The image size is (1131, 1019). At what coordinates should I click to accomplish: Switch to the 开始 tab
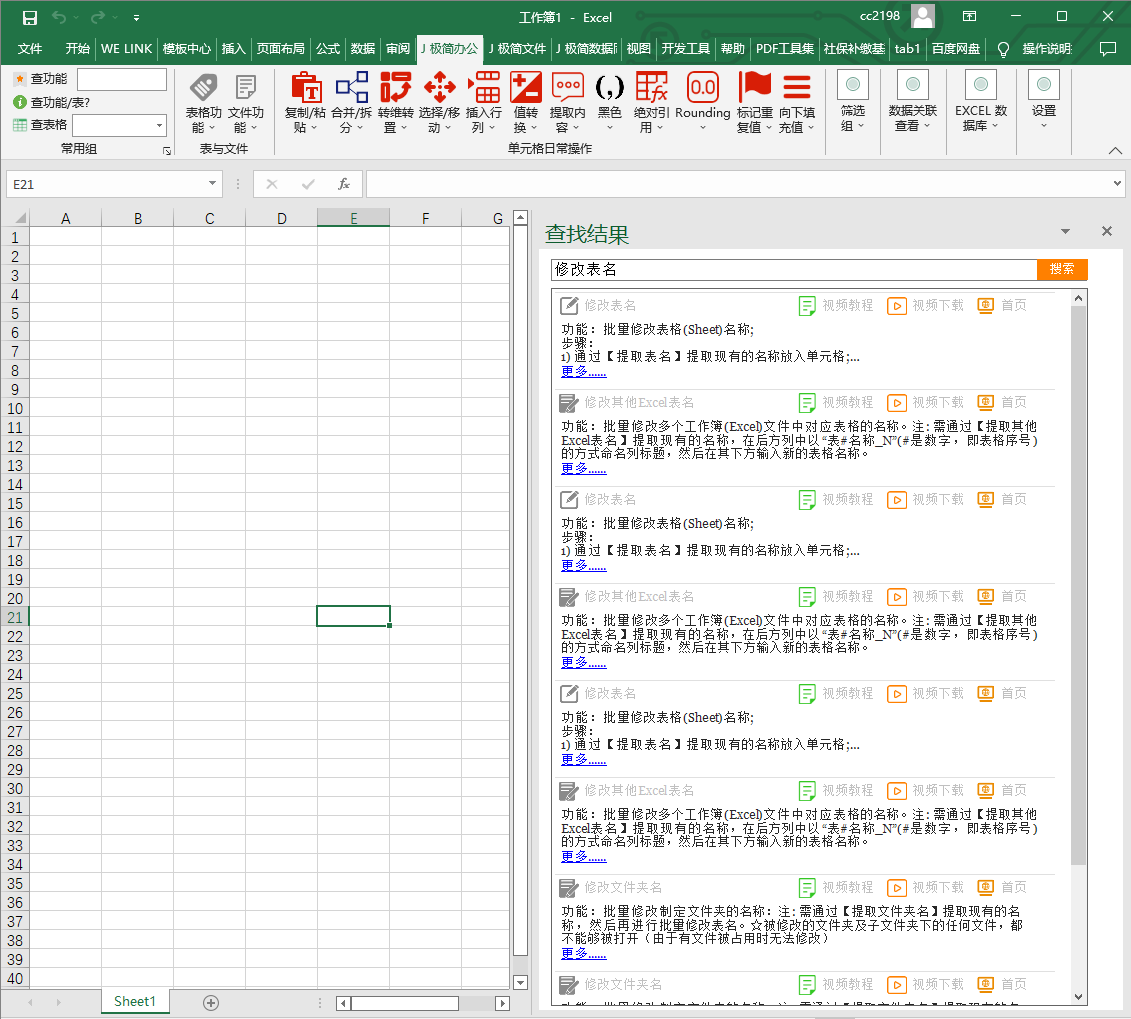(77, 49)
